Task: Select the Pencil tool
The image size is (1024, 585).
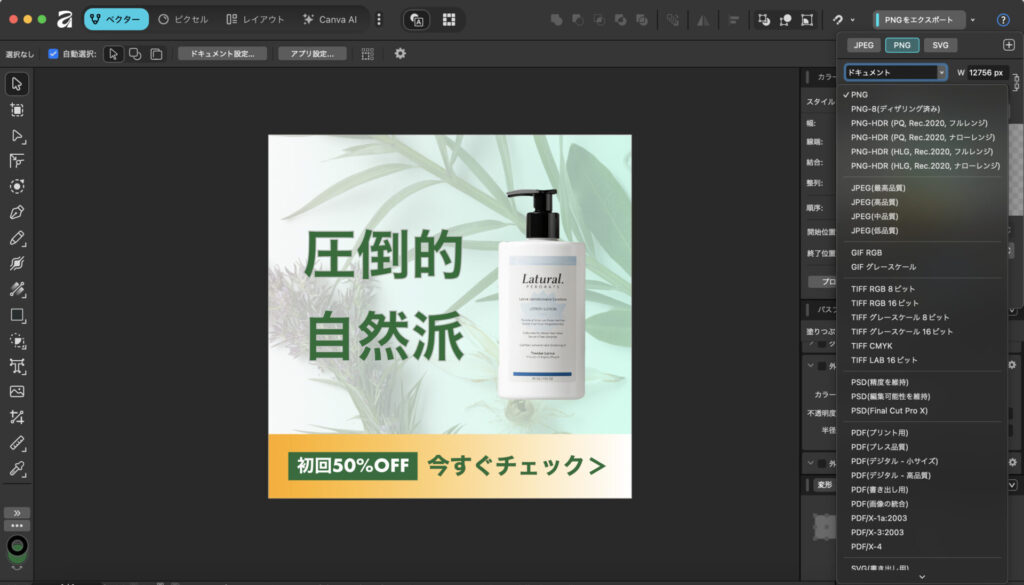Action: tap(17, 238)
